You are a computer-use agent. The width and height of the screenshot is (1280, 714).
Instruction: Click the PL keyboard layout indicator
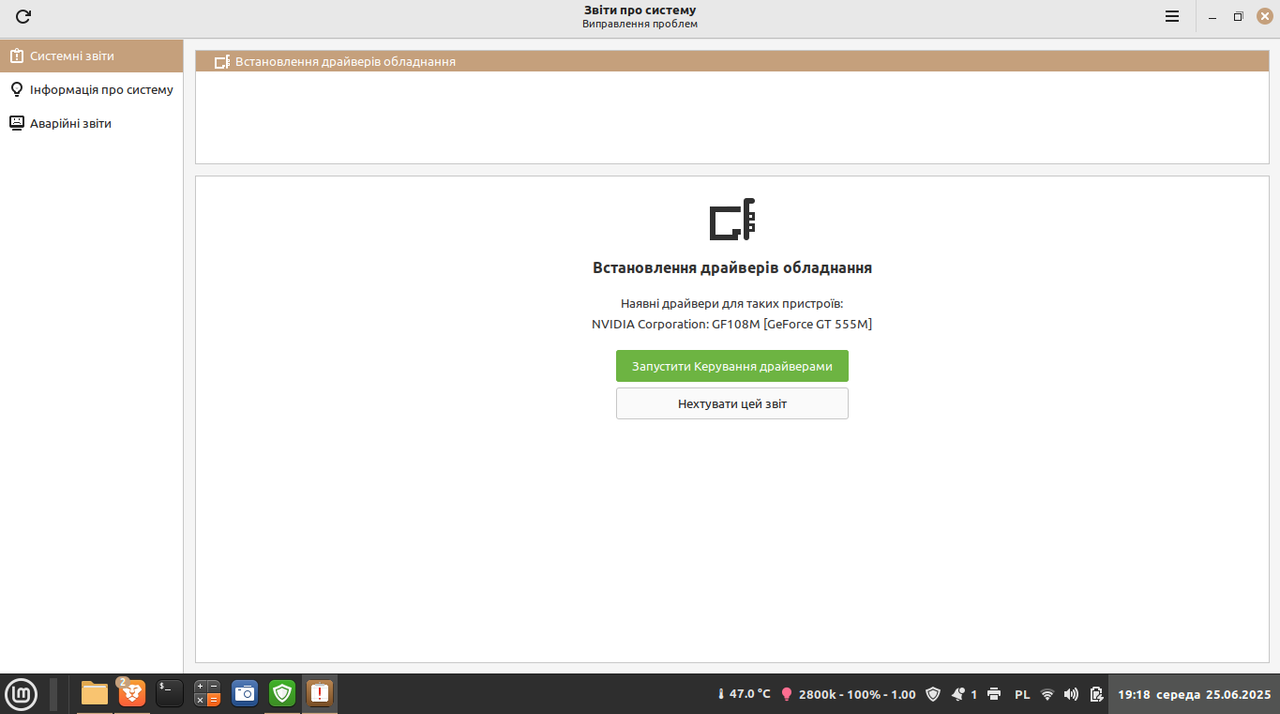[1022, 693]
